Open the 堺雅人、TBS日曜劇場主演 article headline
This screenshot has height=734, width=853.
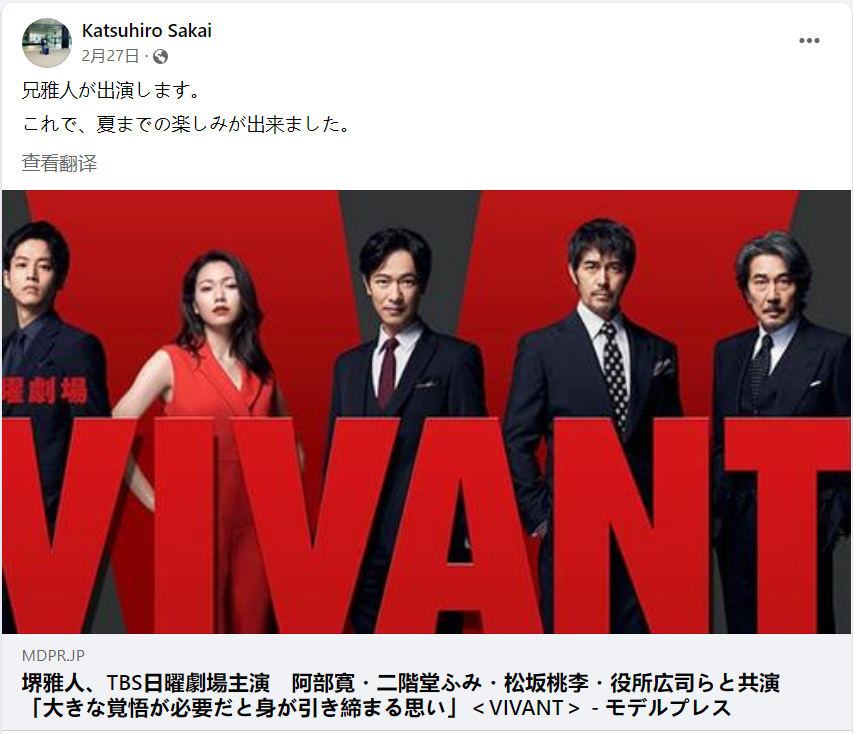click(x=400, y=695)
